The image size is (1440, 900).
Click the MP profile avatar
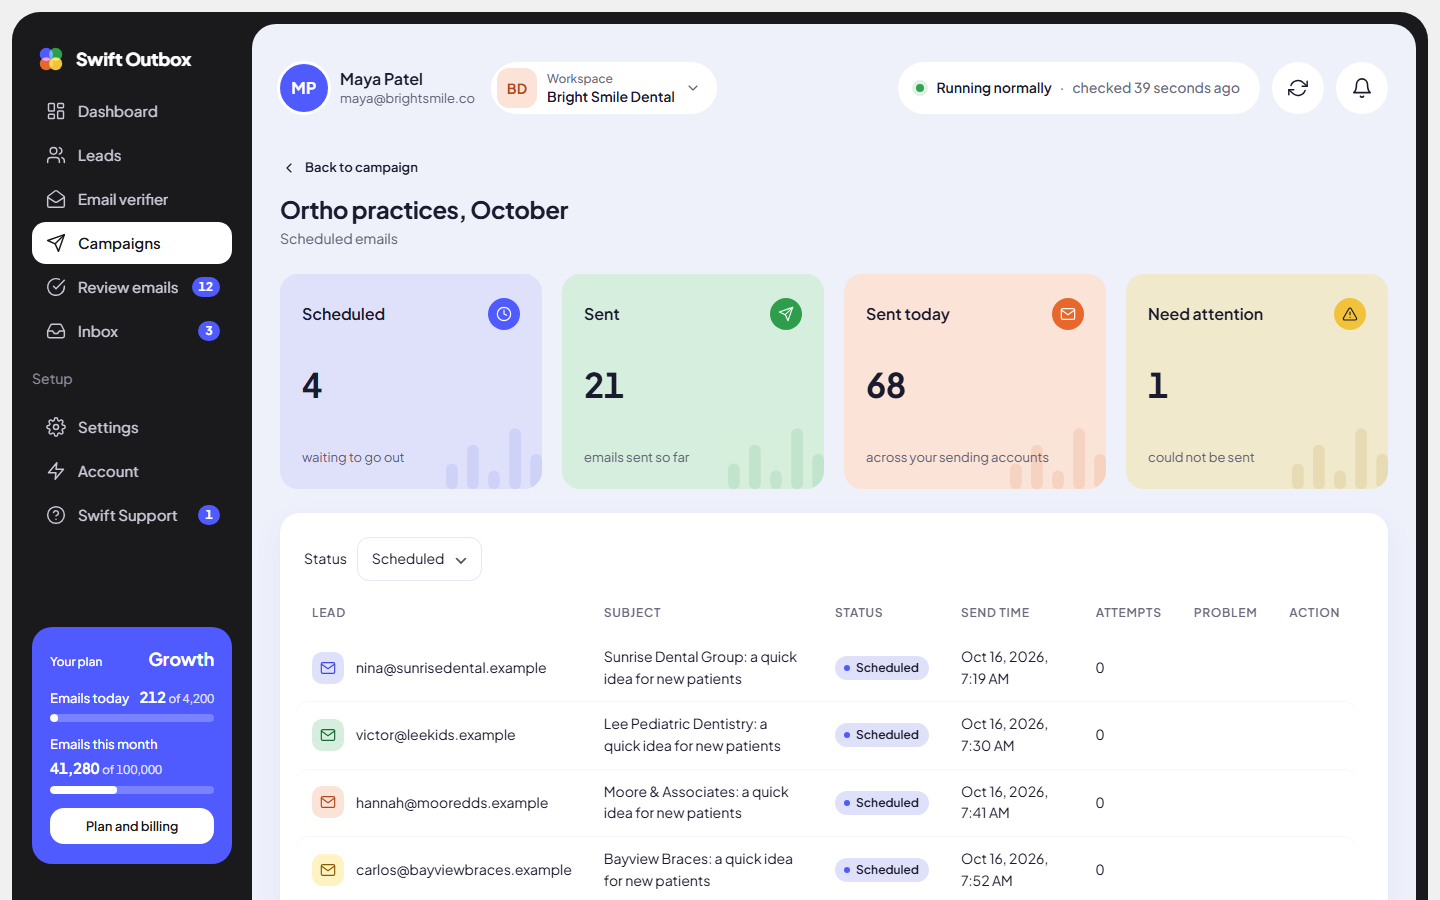[x=304, y=88]
